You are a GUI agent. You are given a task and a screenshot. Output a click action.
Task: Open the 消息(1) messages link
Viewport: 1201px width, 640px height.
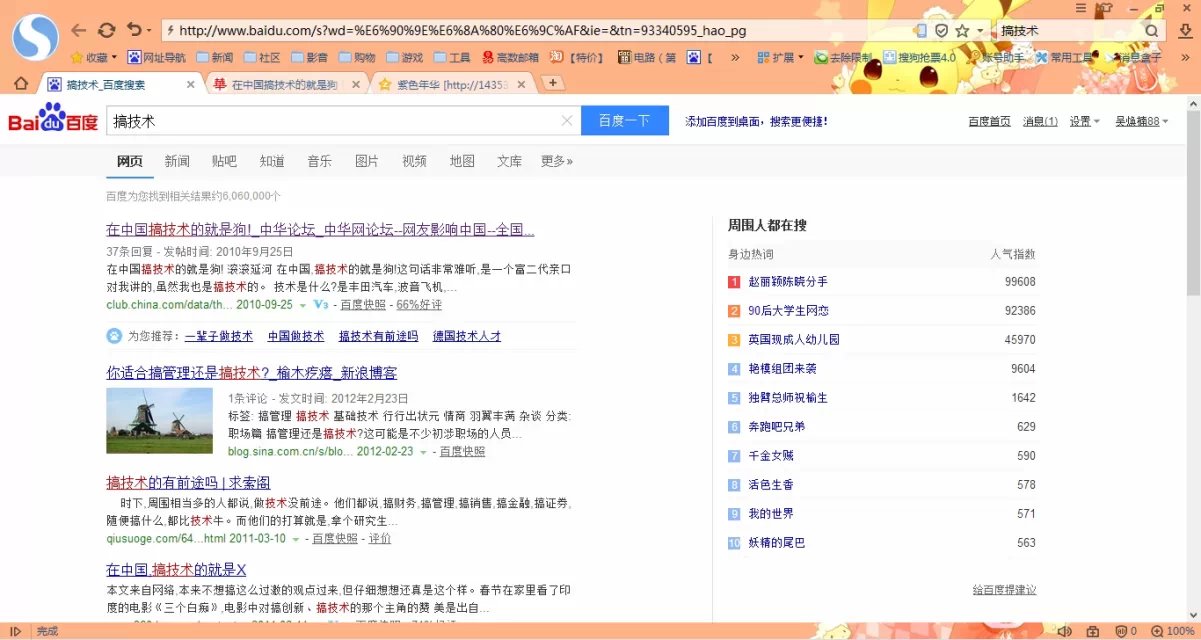1040,122
